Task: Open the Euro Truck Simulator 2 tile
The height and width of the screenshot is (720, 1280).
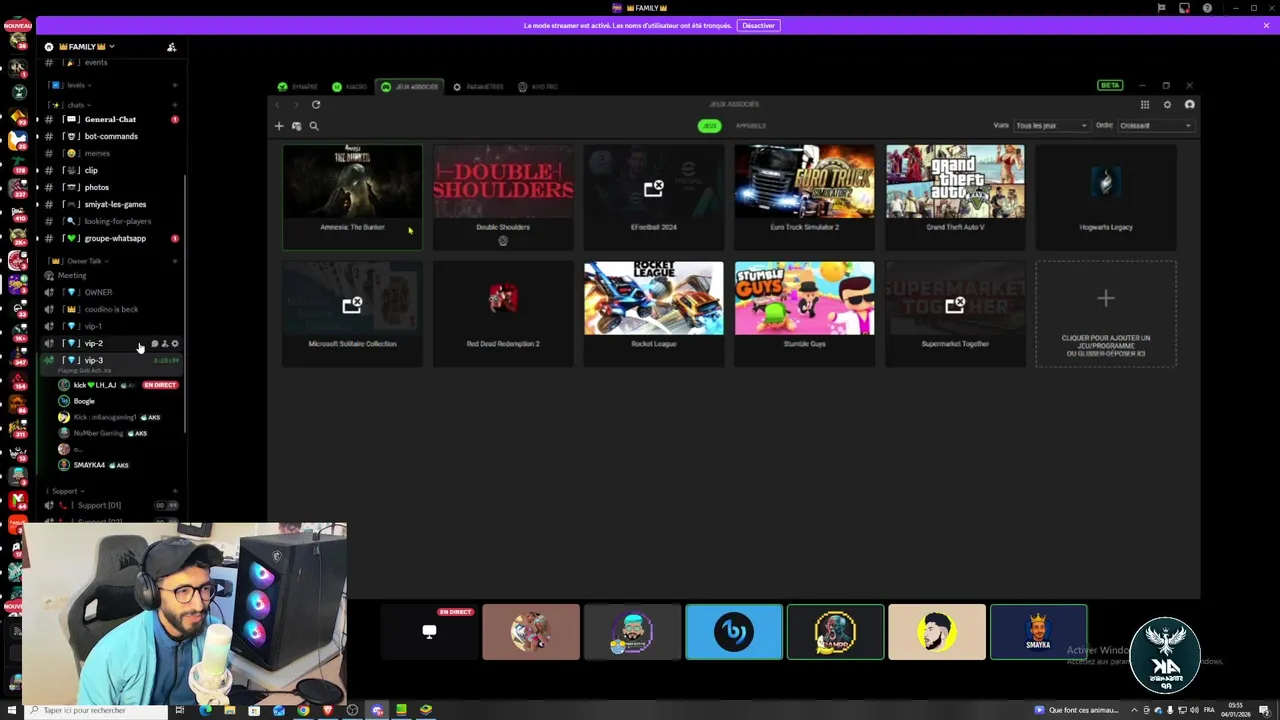Action: [x=805, y=196]
